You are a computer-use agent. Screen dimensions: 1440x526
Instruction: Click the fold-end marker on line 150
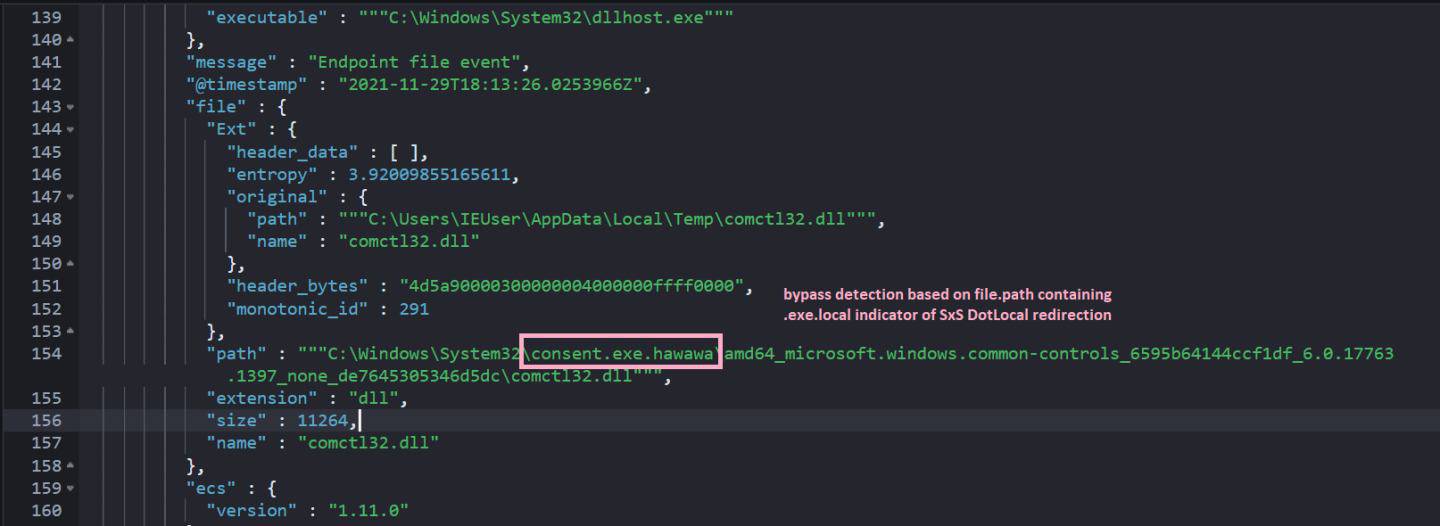pos(69,264)
